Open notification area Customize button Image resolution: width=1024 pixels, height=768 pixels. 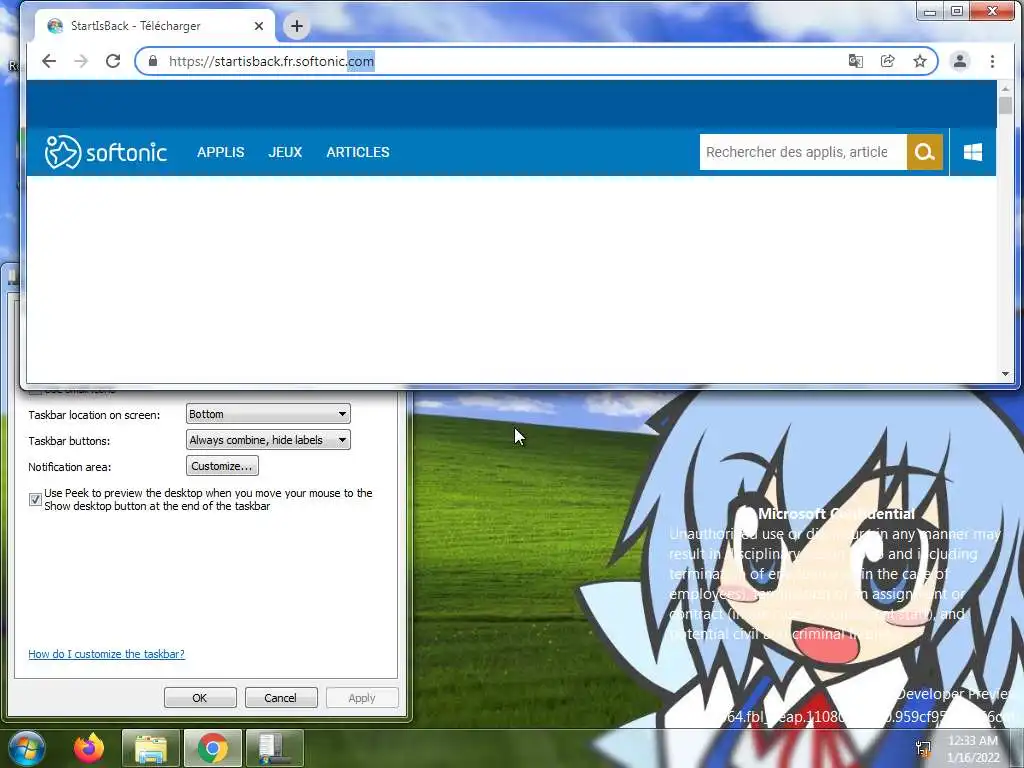point(222,466)
